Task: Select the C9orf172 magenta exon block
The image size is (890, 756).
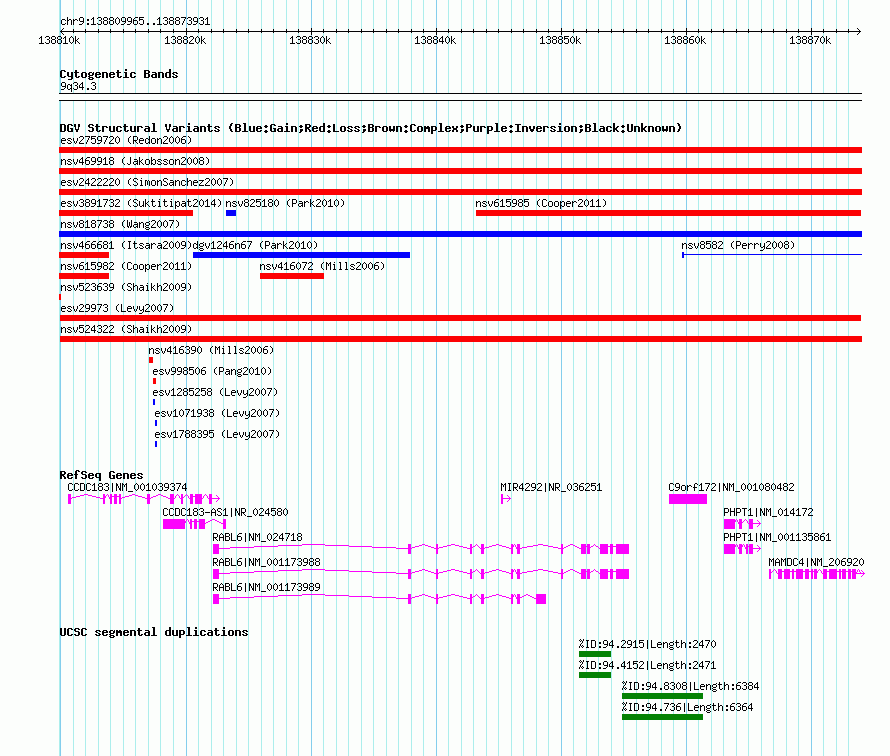Action: pos(688,499)
